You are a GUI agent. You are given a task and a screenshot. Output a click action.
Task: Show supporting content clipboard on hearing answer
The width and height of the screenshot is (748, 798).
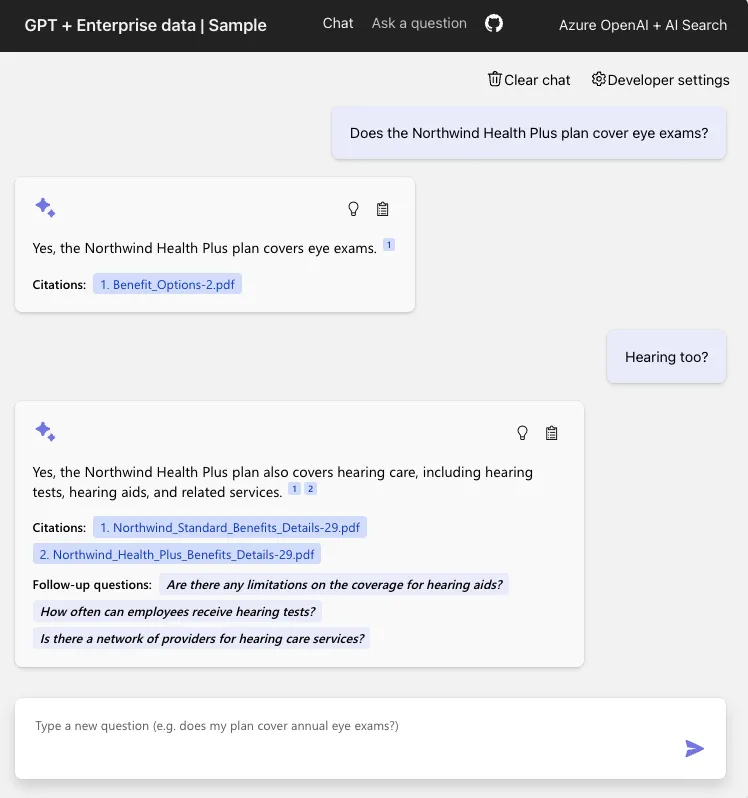[552, 433]
